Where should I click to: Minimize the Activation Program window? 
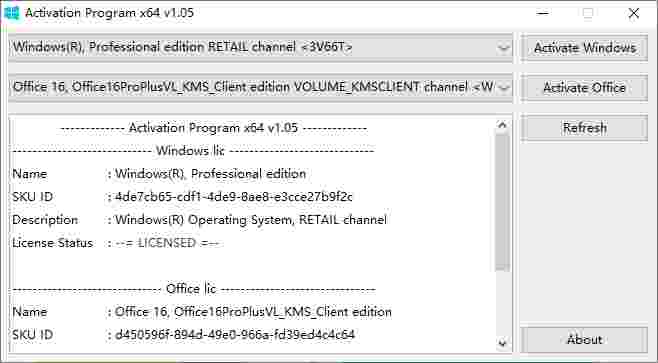(x=543, y=13)
